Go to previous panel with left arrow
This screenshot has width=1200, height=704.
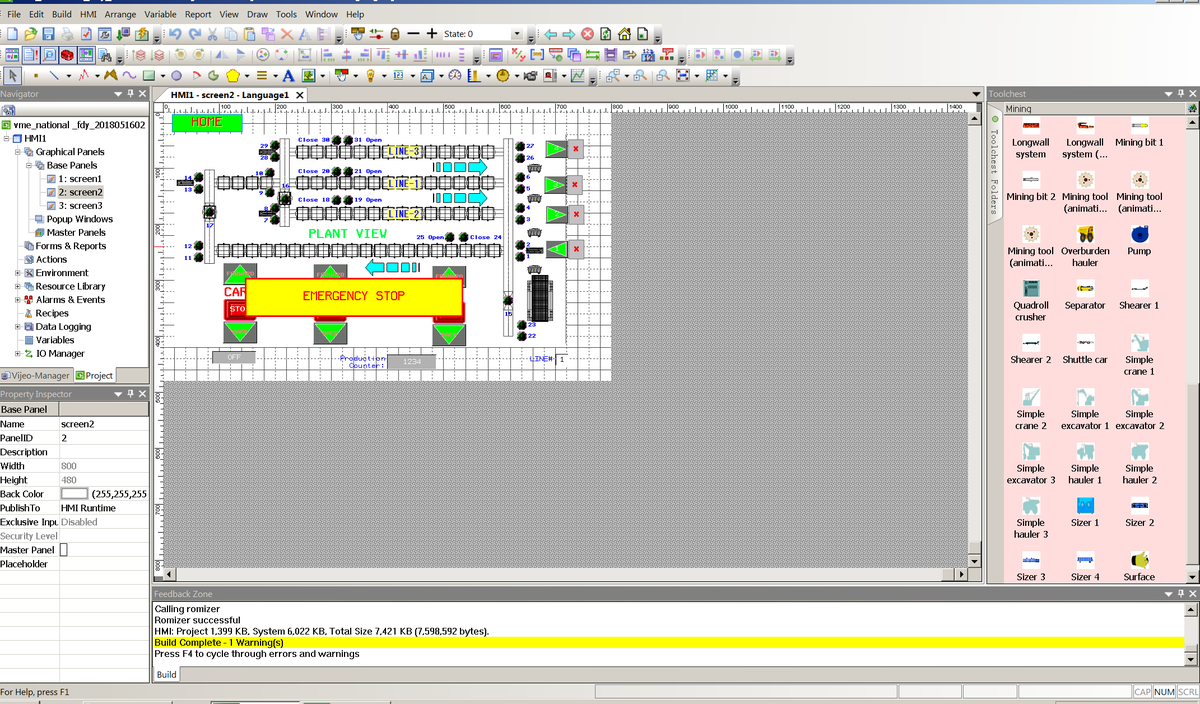[551, 34]
